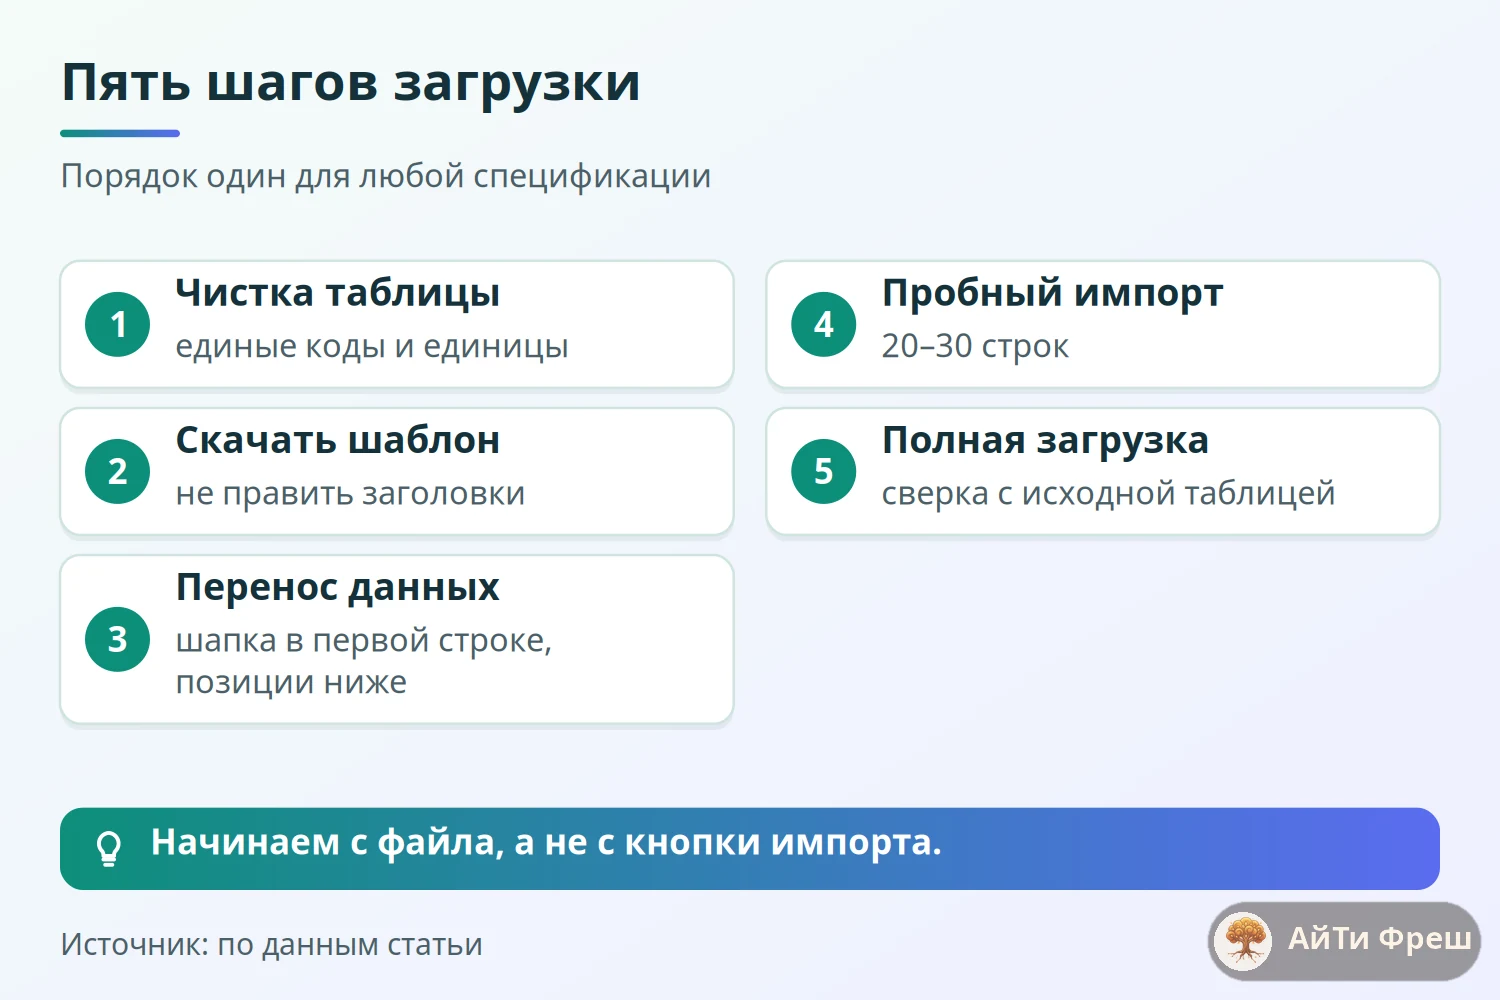Click the text шапка в первой строке, позиции ниже
This screenshot has height=1000, width=1500.
[x=364, y=661]
